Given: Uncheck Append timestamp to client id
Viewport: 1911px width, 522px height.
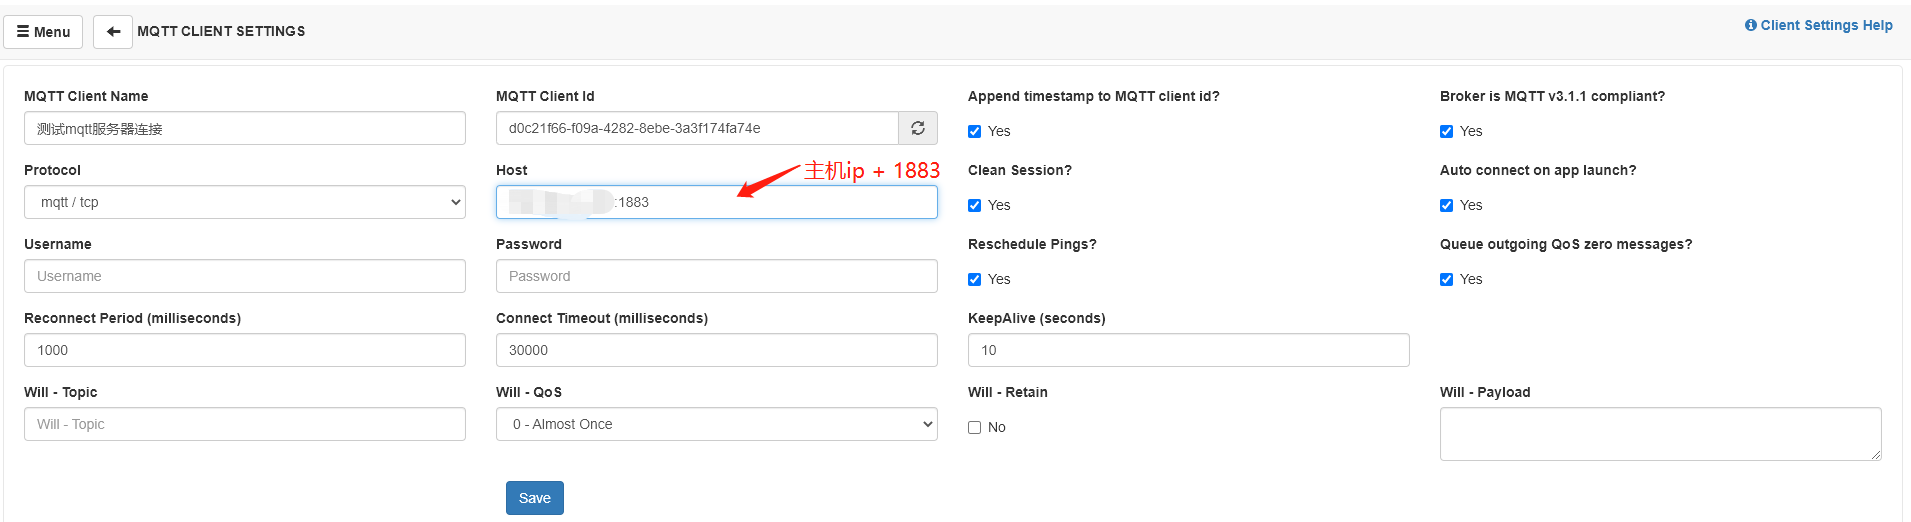Looking at the screenshot, I should 975,131.
